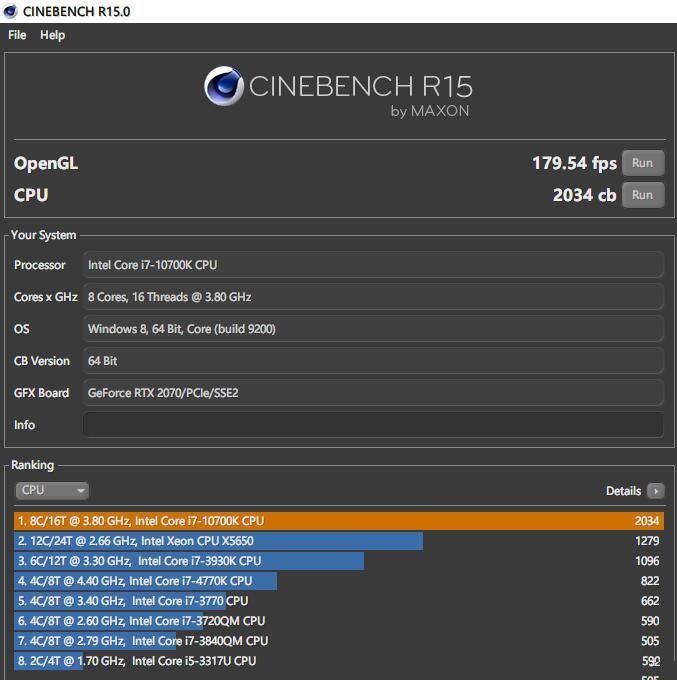Click the Cinebench R15 logo sphere

pos(224,86)
